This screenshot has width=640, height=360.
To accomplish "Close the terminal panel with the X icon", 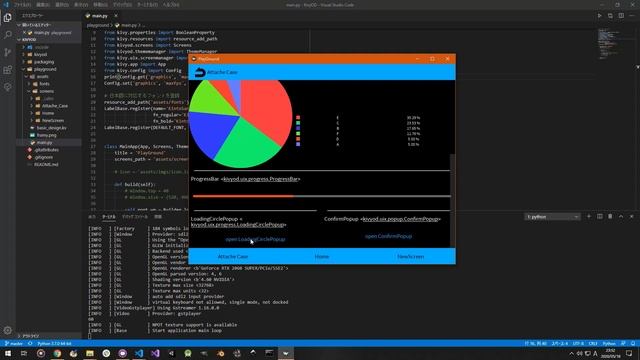I will click(x=631, y=216).
